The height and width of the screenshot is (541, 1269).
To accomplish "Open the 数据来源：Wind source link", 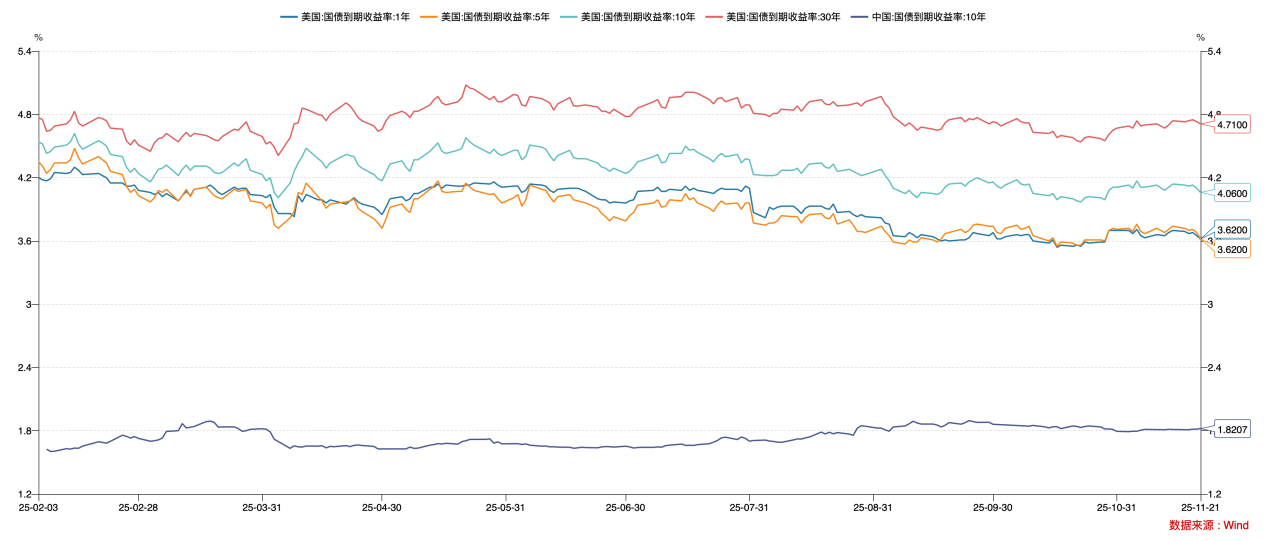I will (x=1208, y=525).
